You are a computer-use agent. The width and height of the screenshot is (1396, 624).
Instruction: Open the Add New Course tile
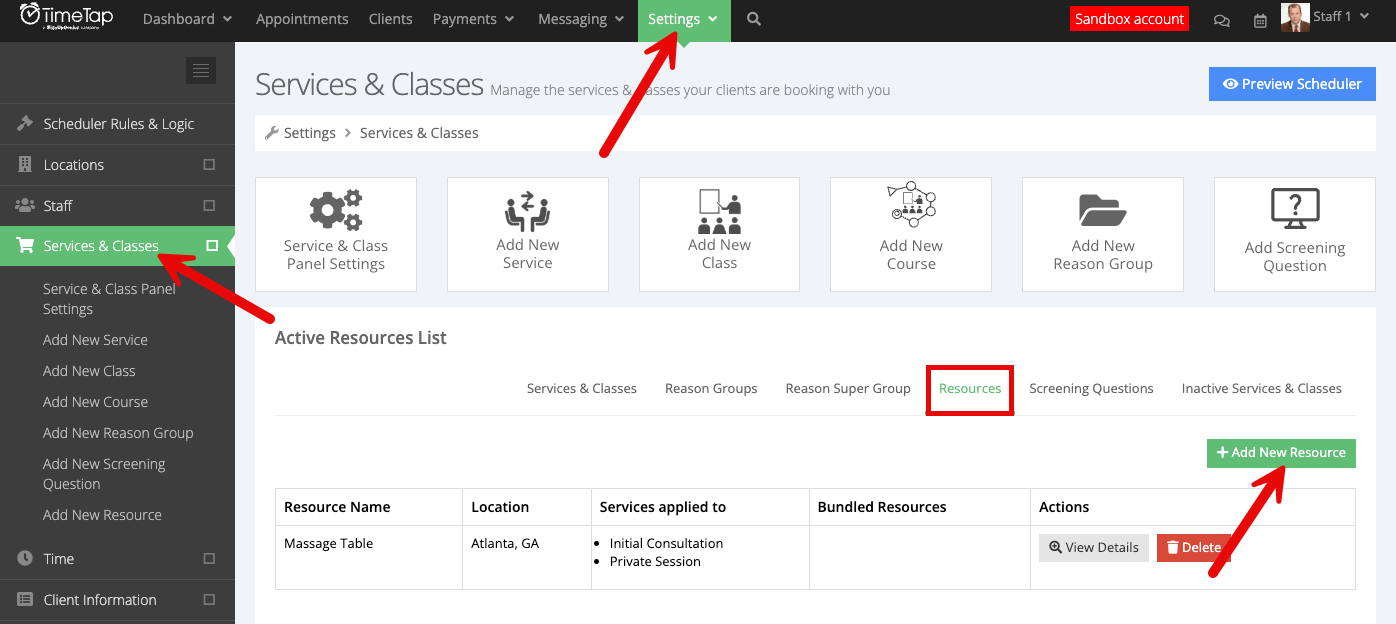click(x=911, y=234)
